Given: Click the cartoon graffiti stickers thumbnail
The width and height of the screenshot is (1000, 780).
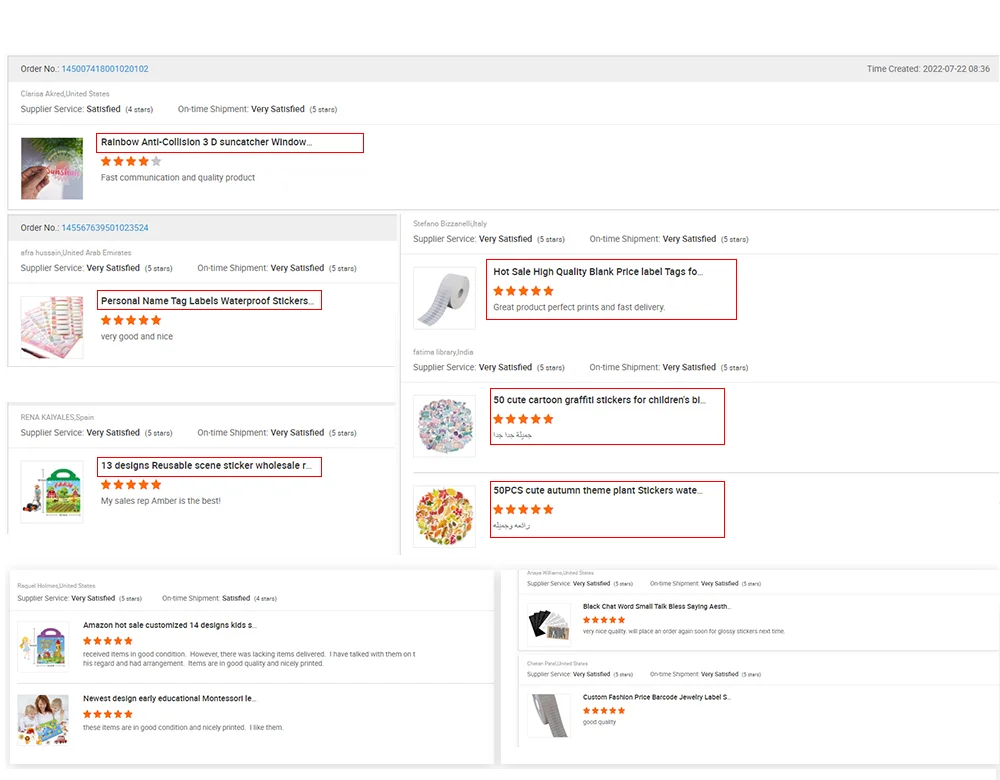Looking at the screenshot, I should click(444, 426).
